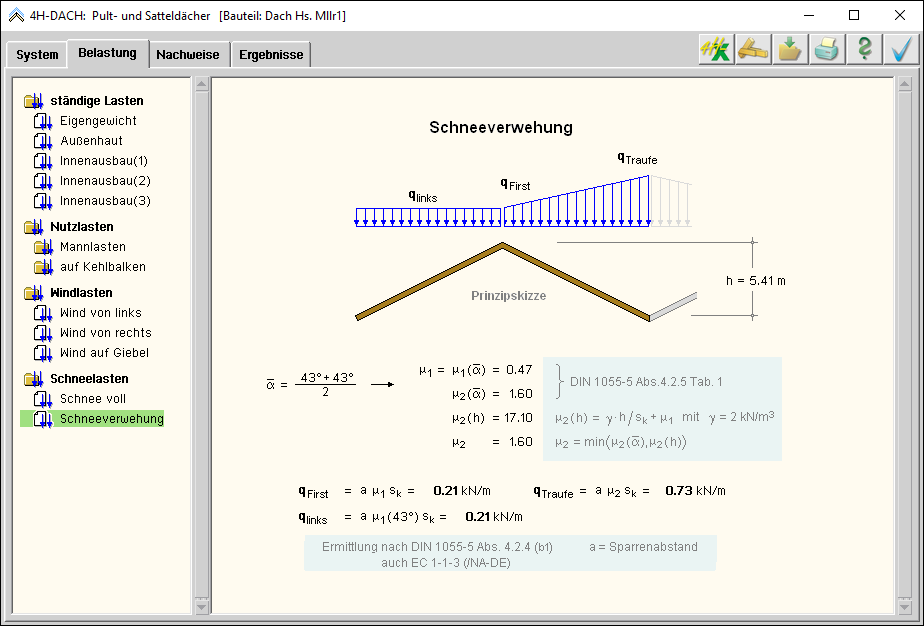924x626 pixels.
Task: Click sidebar scrollbar down arrow
Action: tap(201, 606)
